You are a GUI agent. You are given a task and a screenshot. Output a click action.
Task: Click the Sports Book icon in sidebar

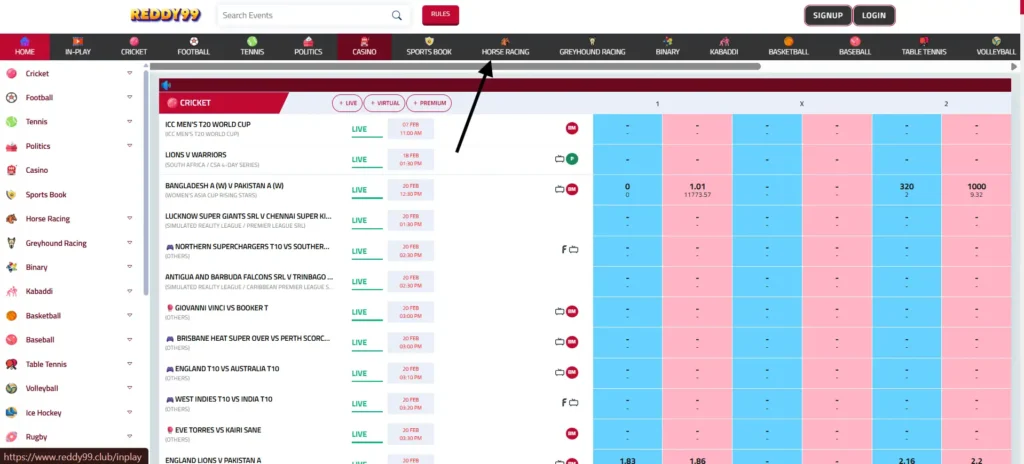11,195
